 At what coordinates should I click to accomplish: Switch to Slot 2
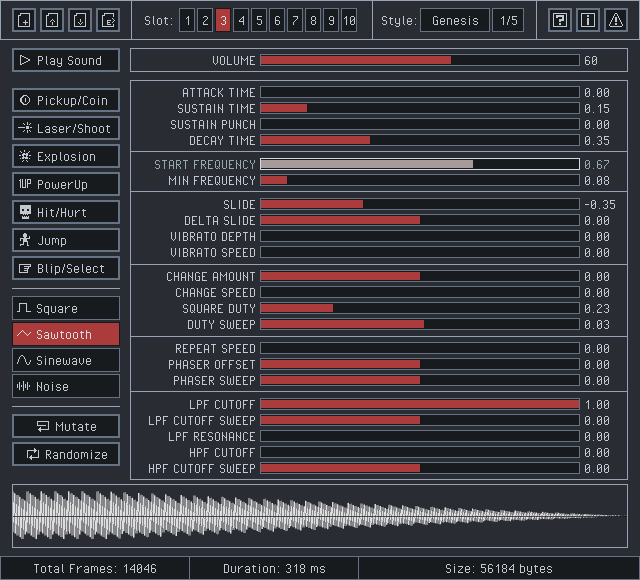click(x=205, y=20)
